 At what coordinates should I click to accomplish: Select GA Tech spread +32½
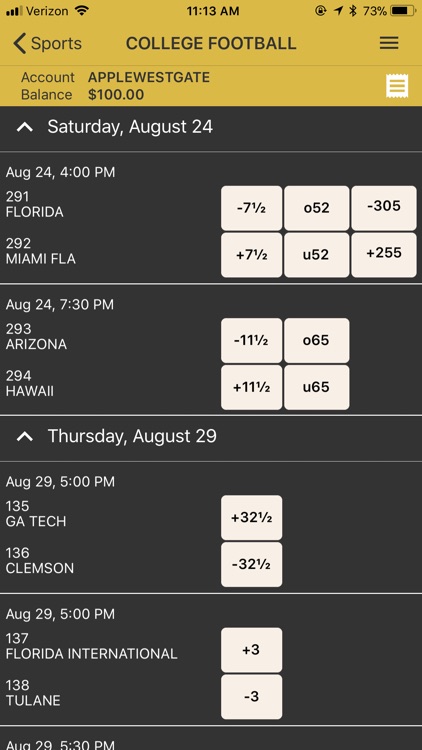tap(252, 518)
